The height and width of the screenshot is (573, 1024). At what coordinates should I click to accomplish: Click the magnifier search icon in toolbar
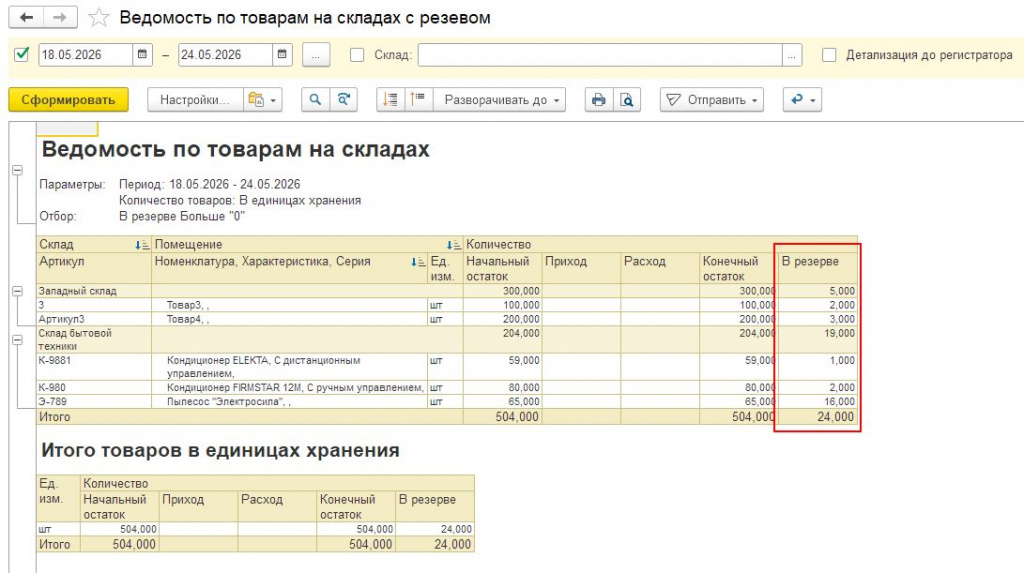[315, 100]
